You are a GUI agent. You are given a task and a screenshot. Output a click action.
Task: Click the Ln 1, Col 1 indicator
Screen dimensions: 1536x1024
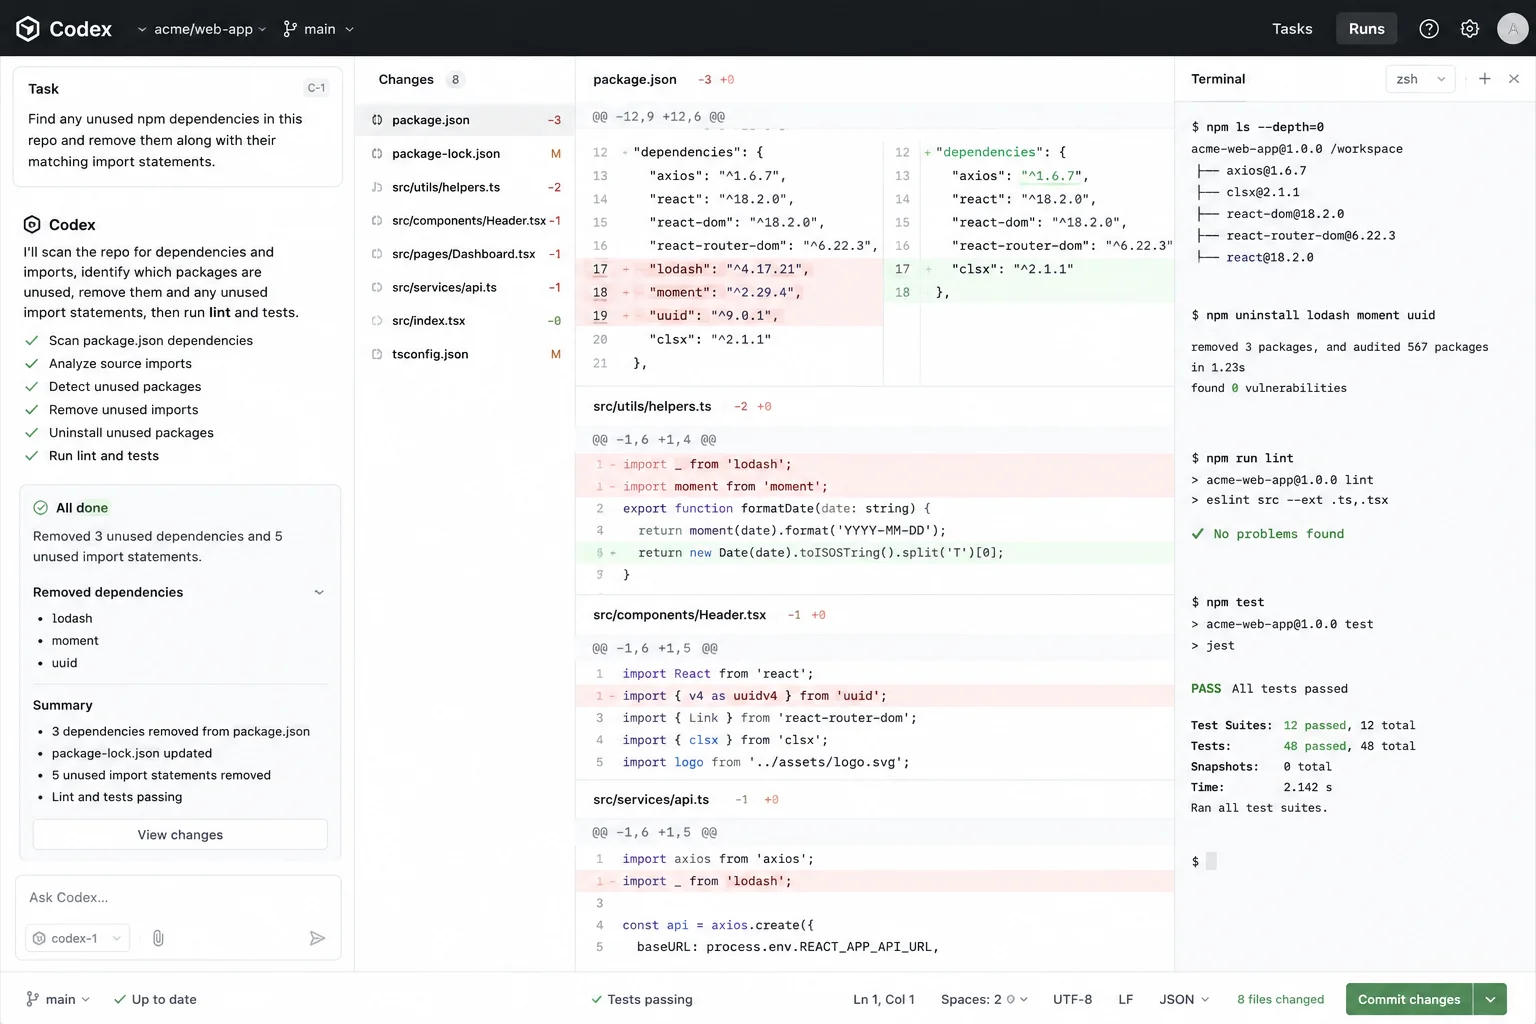click(x=883, y=999)
